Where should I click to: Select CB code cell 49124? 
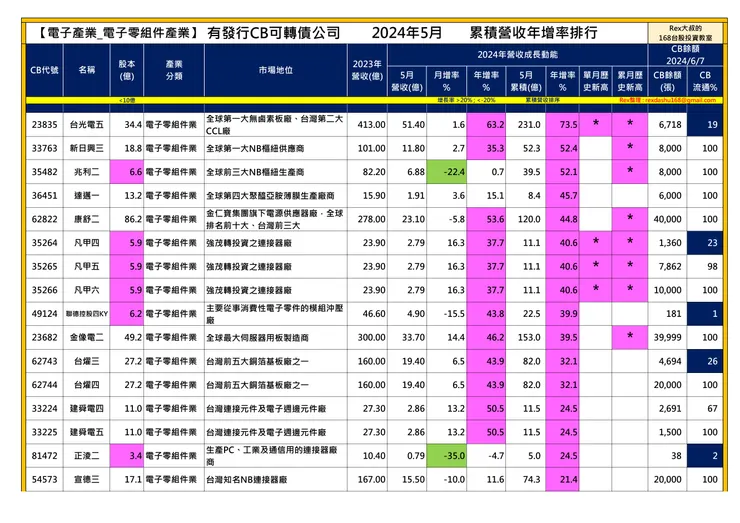point(44,313)
